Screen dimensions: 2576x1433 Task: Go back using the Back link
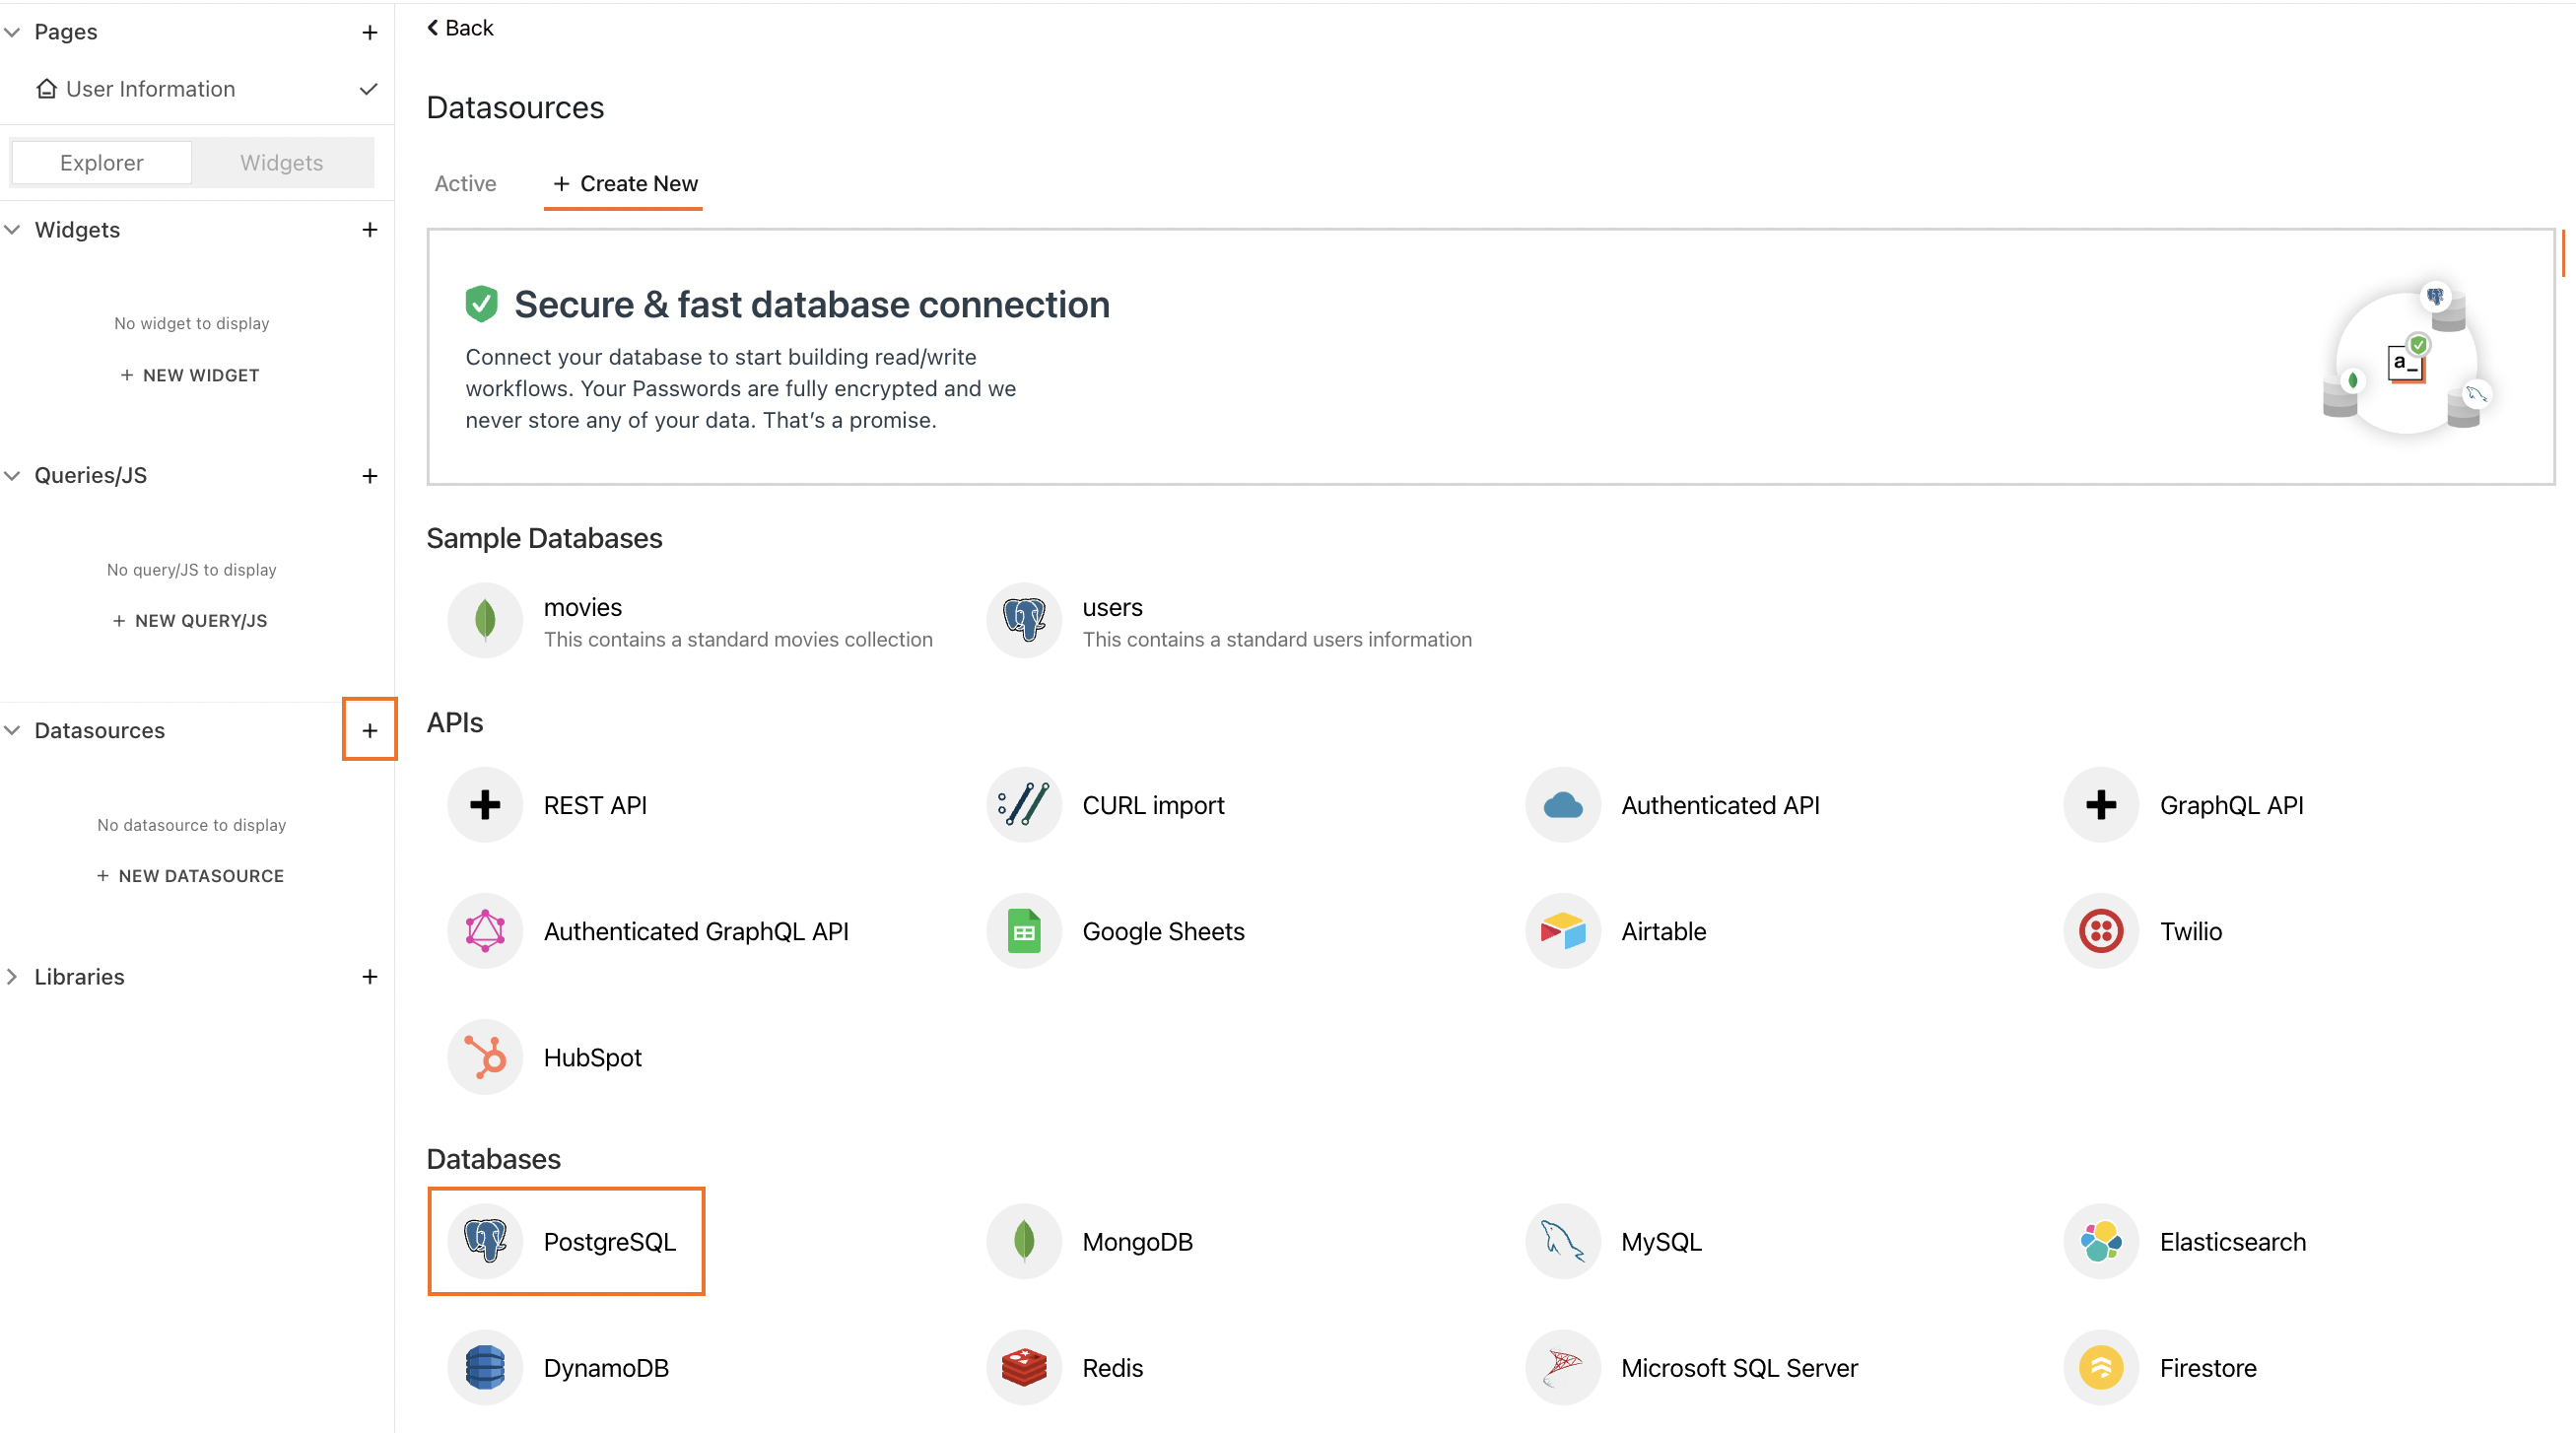[460, 28]
